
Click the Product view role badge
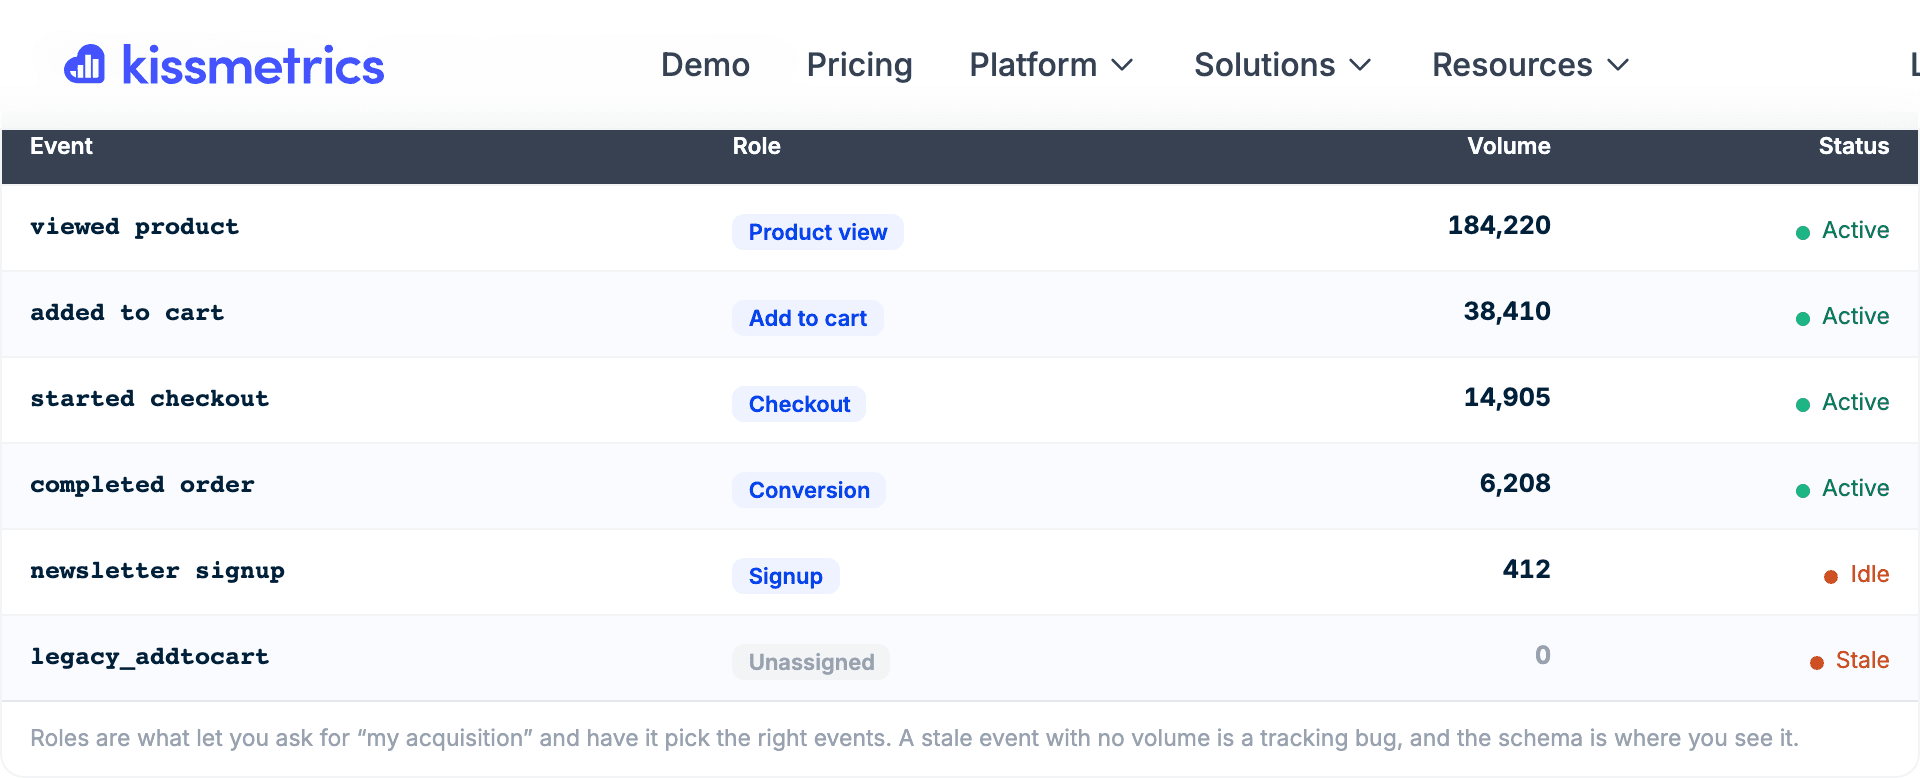click(x=818, y=232)
